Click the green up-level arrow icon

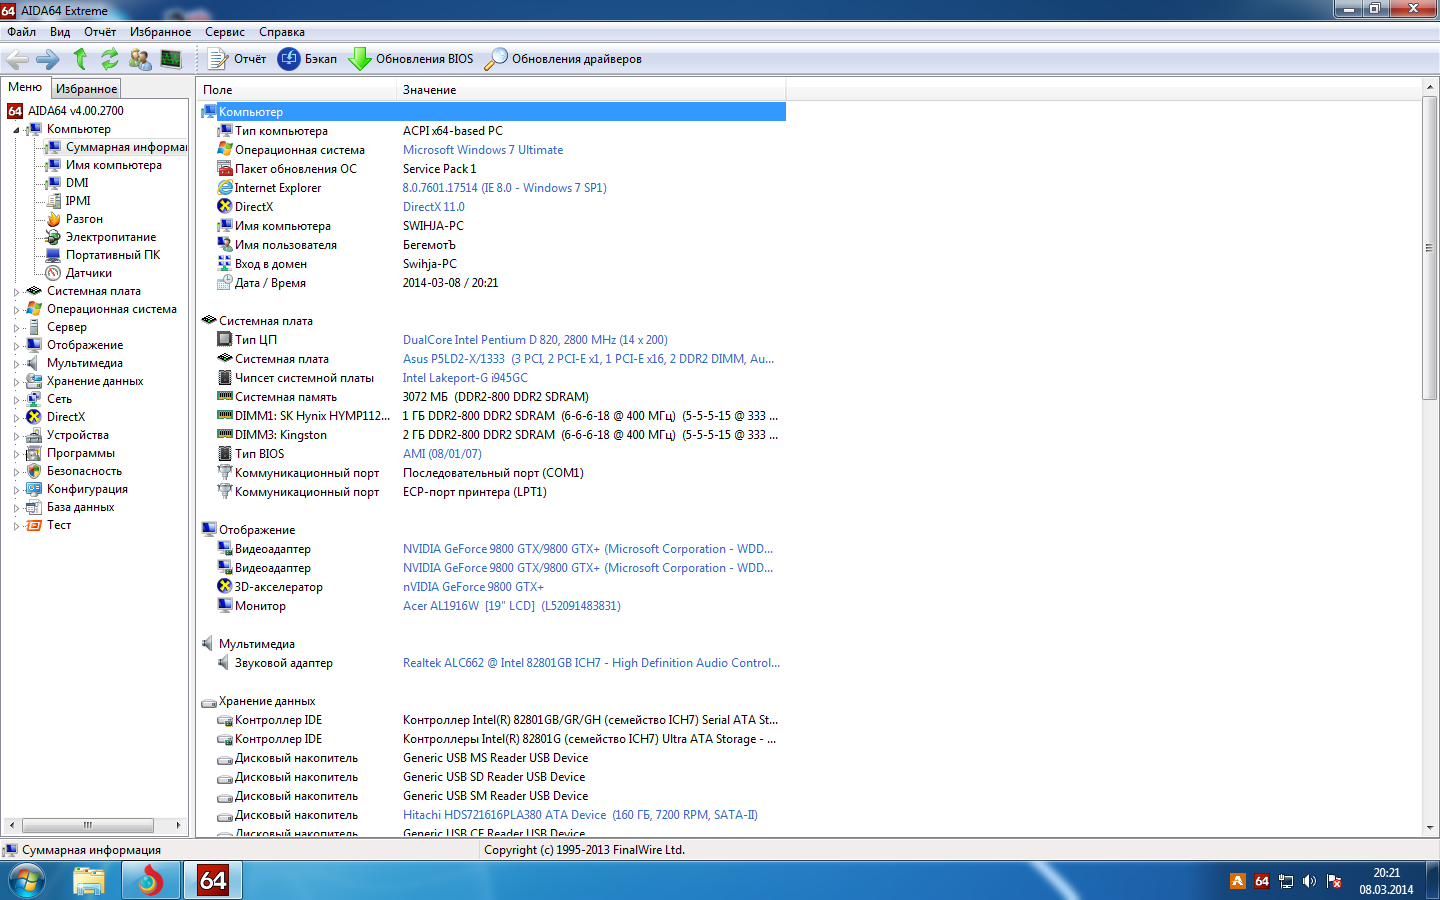click(80, 59)
